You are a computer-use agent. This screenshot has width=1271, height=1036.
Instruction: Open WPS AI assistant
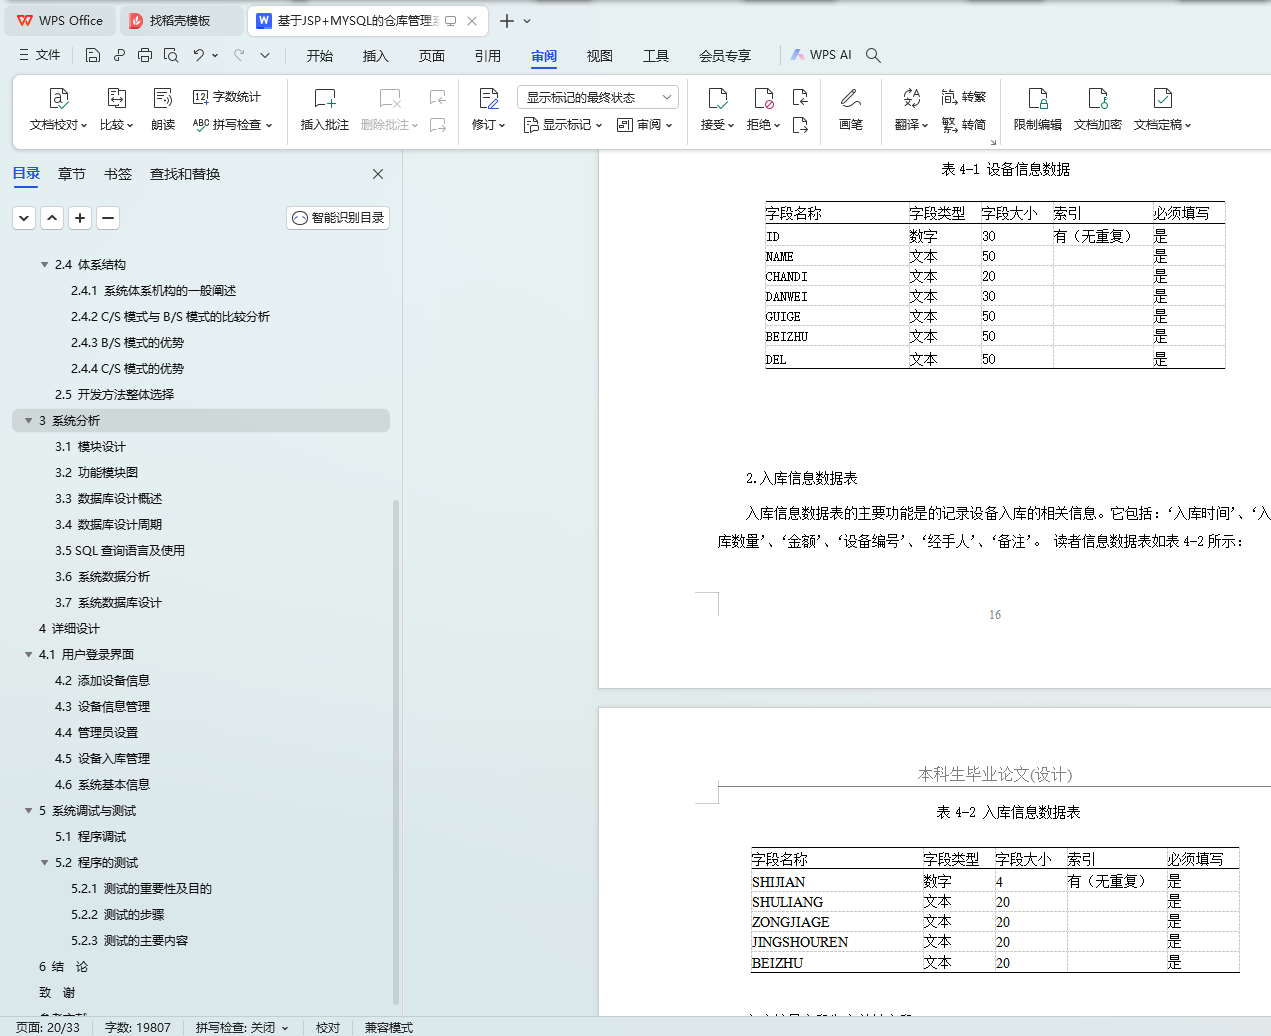(x=821, y=55)
